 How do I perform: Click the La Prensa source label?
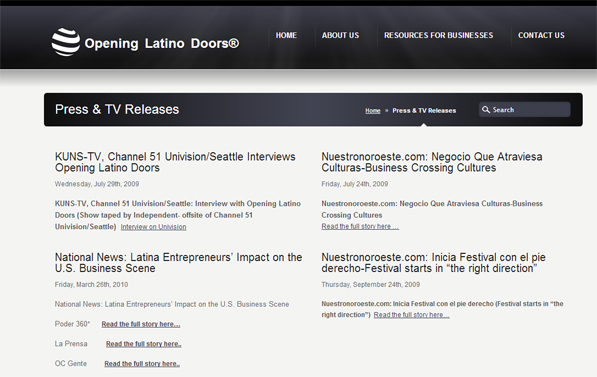[x=71, y=344]
